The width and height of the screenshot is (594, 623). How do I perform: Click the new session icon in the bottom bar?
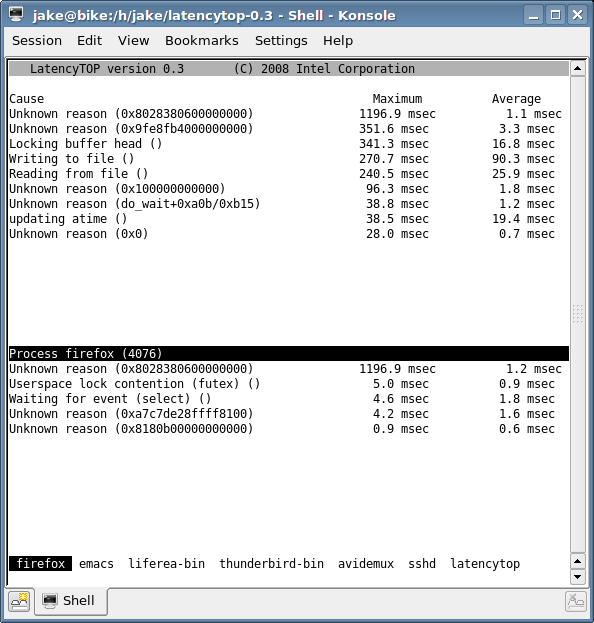[19, 601]
